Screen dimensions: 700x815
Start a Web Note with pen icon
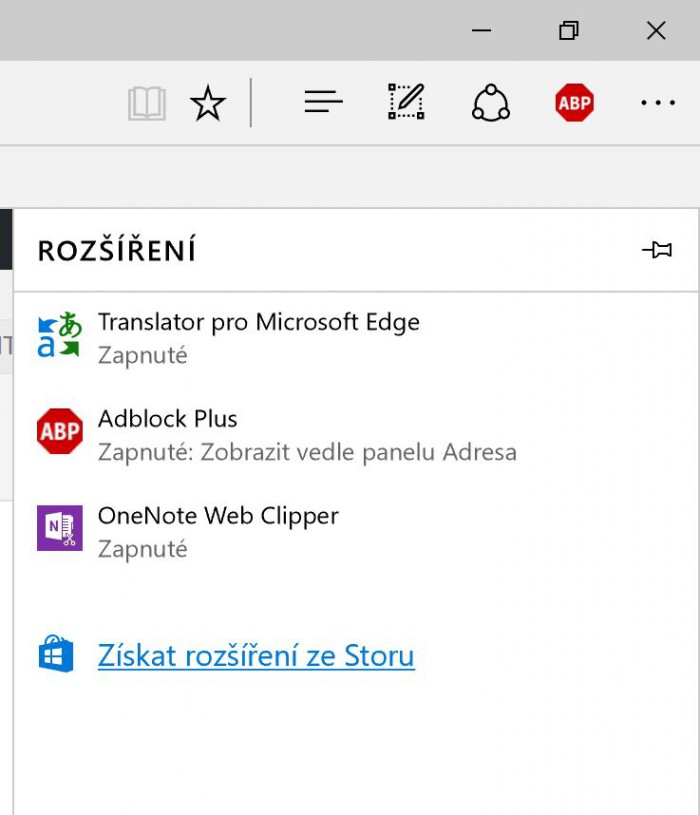tap(406, 102)
